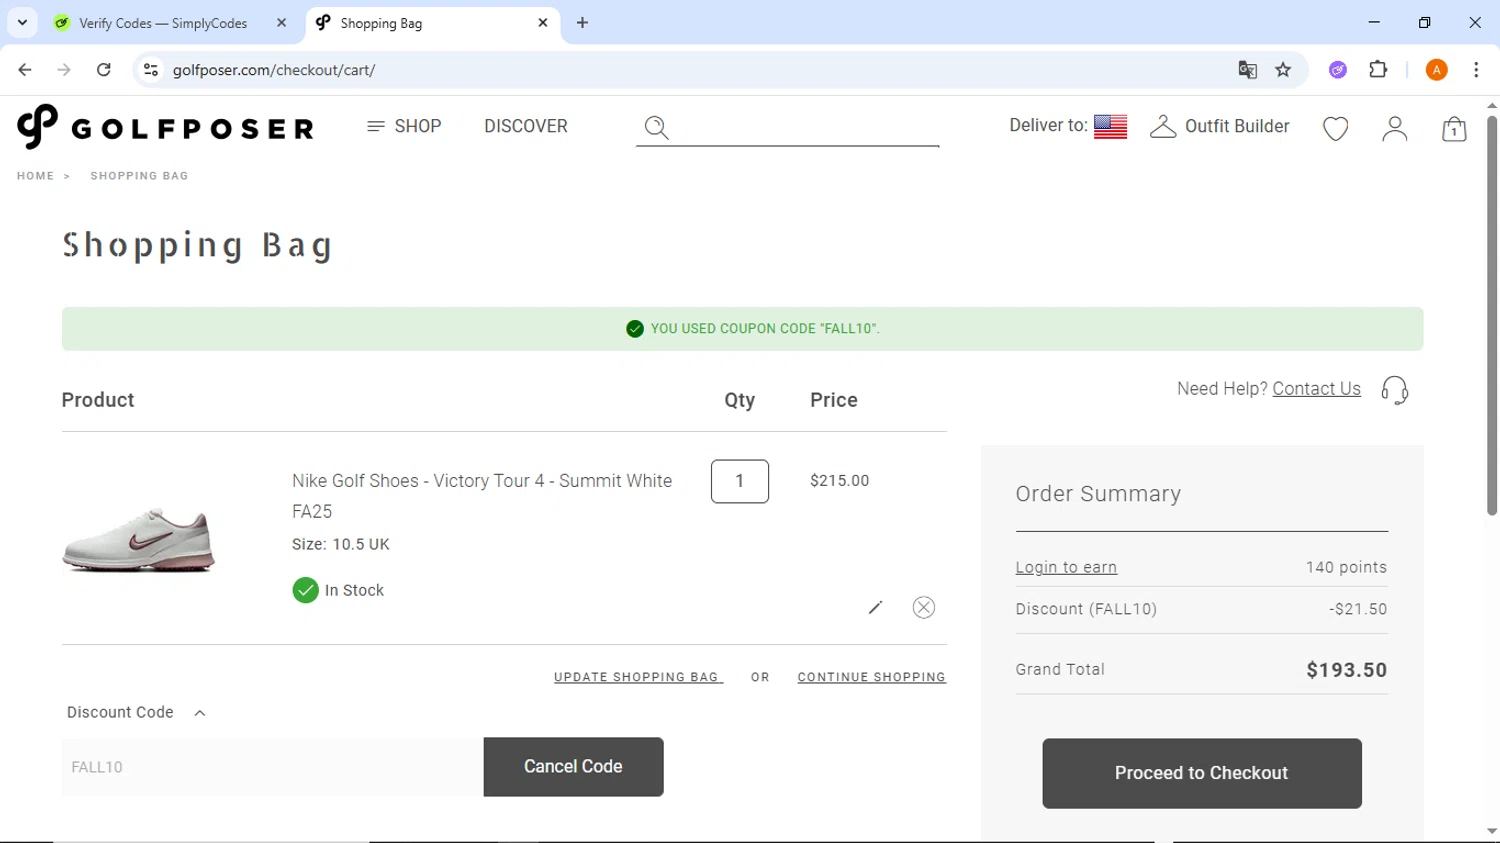1500x843 pixels.
Task: Open a new browser tab
Action: 583,23
